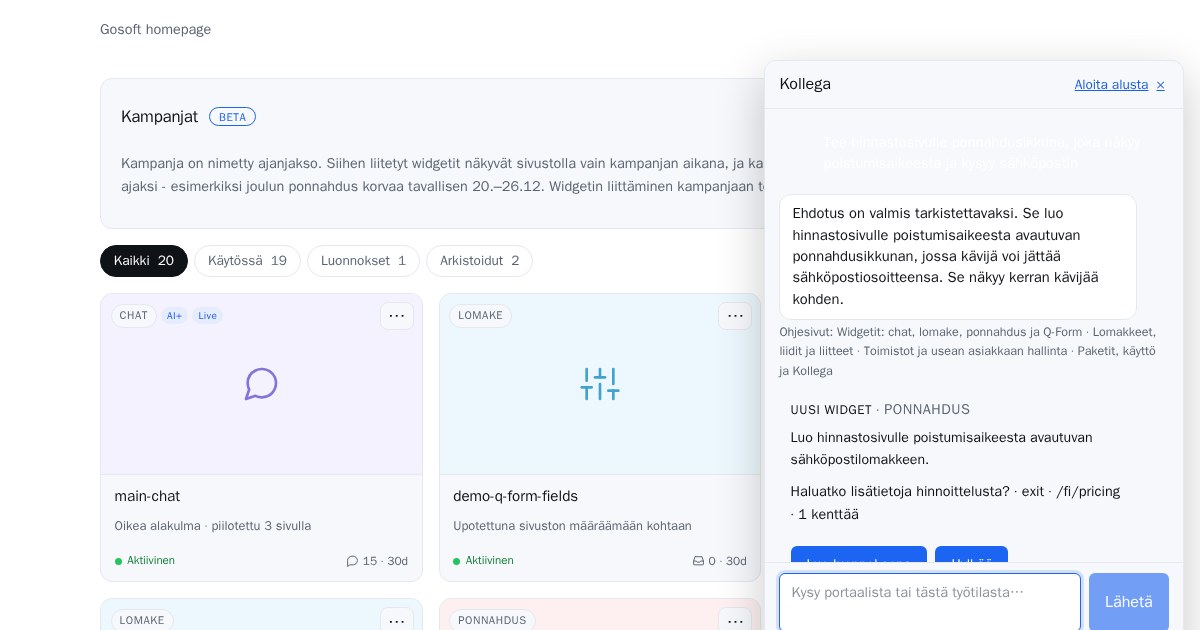This screenshot has height=630, width=1200.
Task: Click the BETA badge next to Kampanjat
Action: (232, 117)
